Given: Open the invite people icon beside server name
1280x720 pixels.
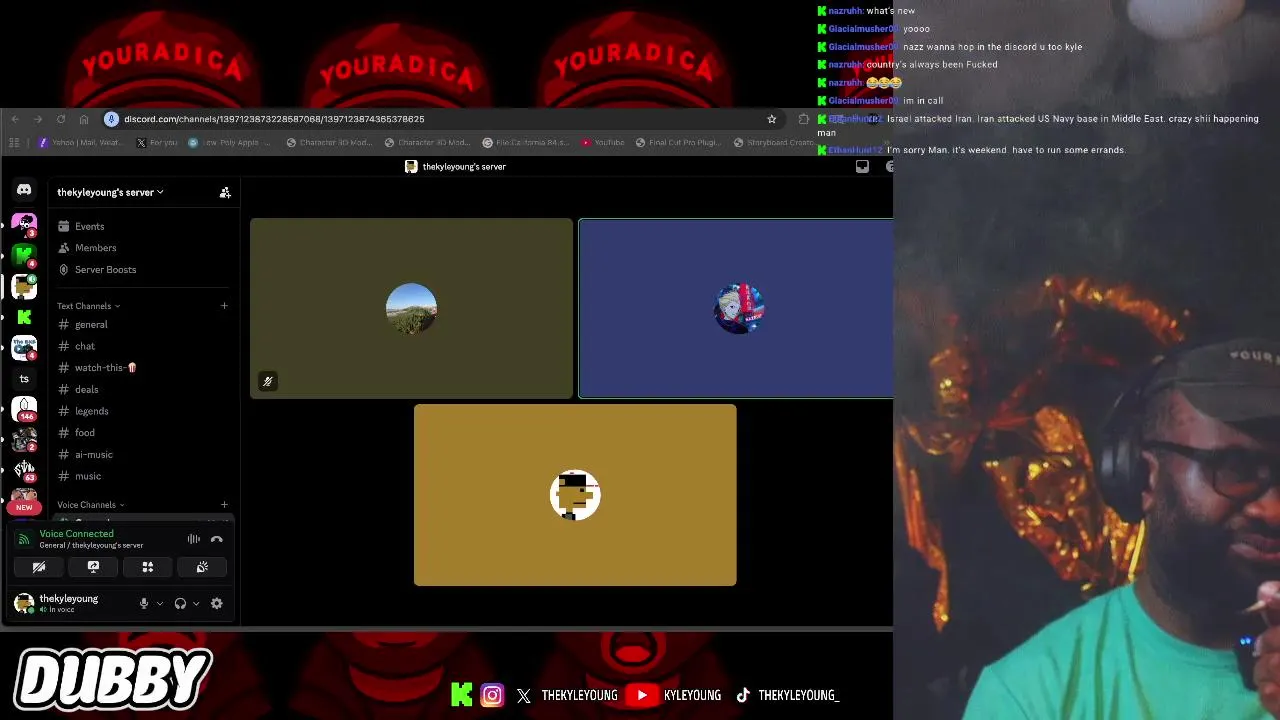Looking at the screenshot, I should [x=225, y=192].
